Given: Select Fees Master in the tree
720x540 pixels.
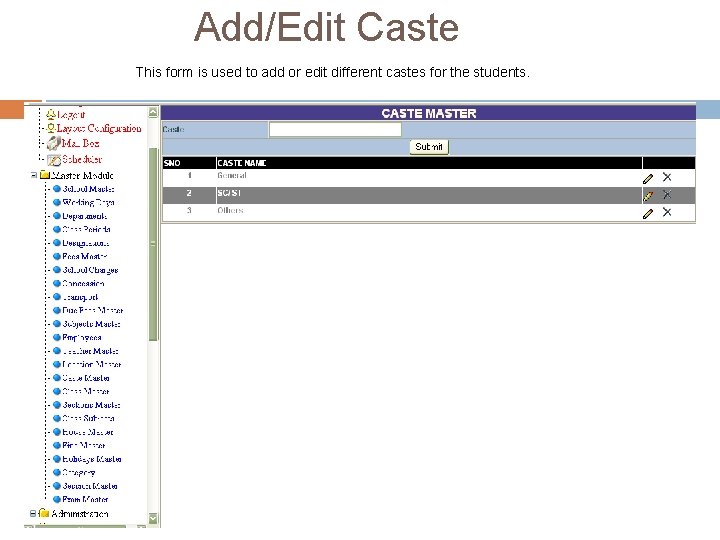Looking at the screenshot, I should (x=85, y=256).
